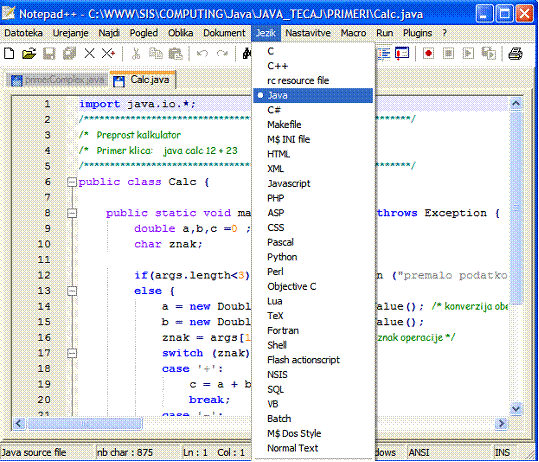Choose rc resource file language
This screenshot has width=539, height=462.
(313, 80)
